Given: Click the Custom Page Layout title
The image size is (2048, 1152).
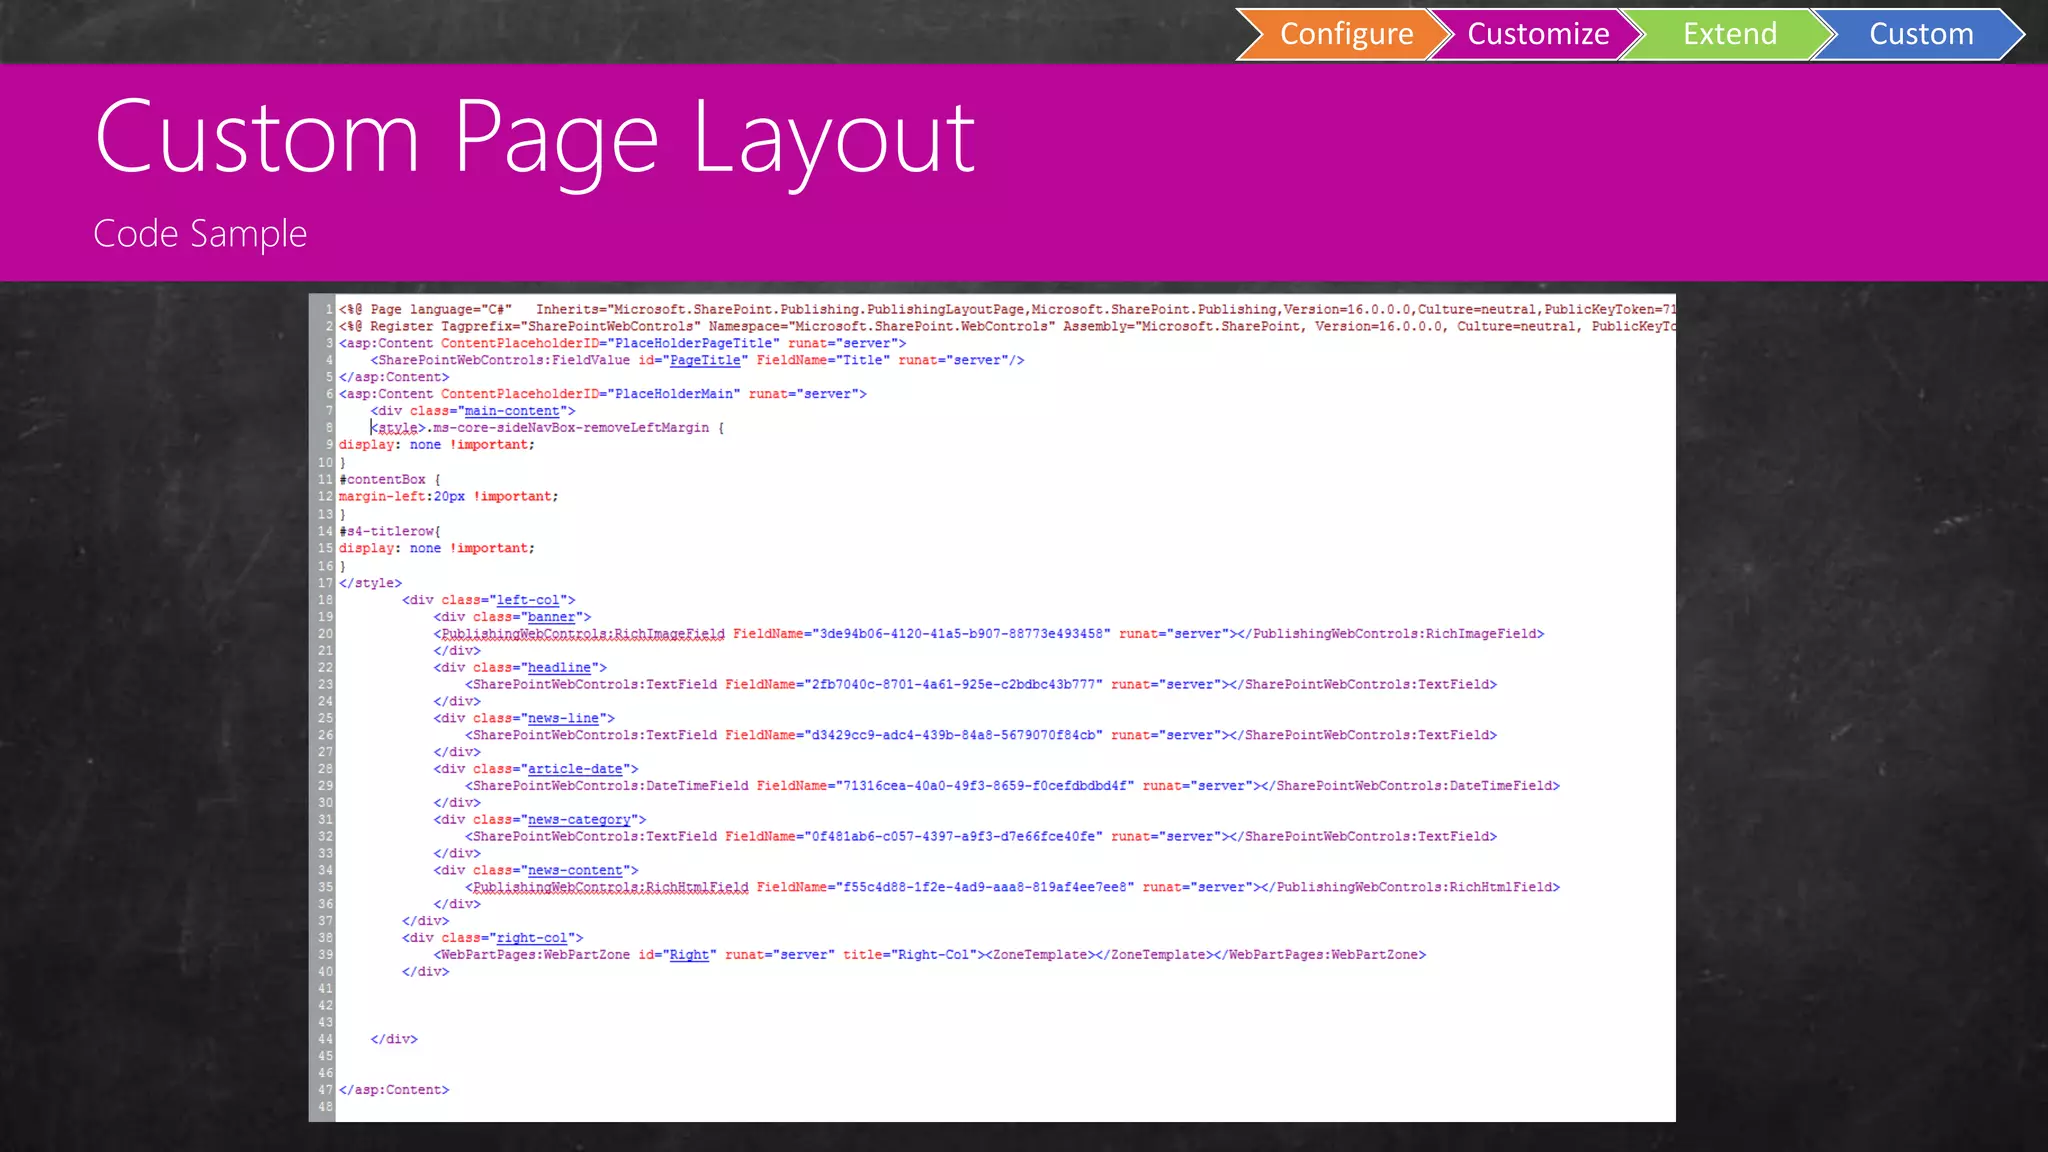Looking at the screenshot, I should [535, 140].
